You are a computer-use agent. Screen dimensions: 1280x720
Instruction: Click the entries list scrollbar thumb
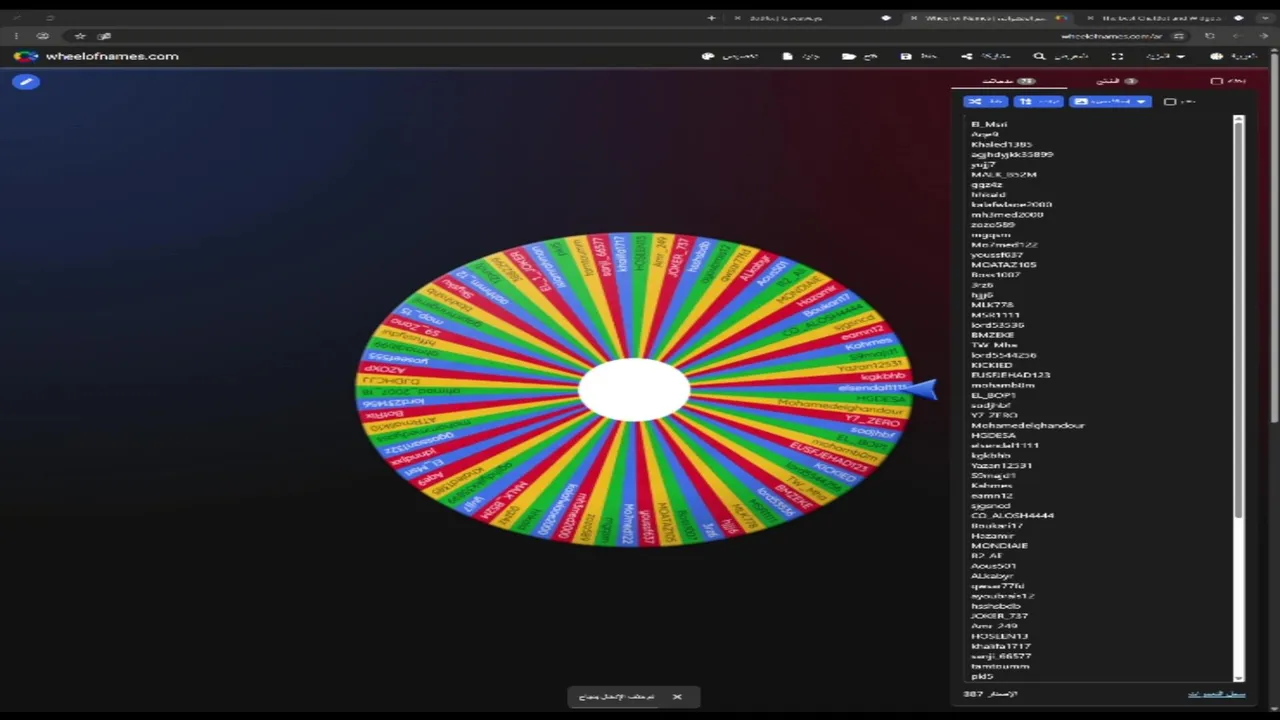[x=1238, y=320]
